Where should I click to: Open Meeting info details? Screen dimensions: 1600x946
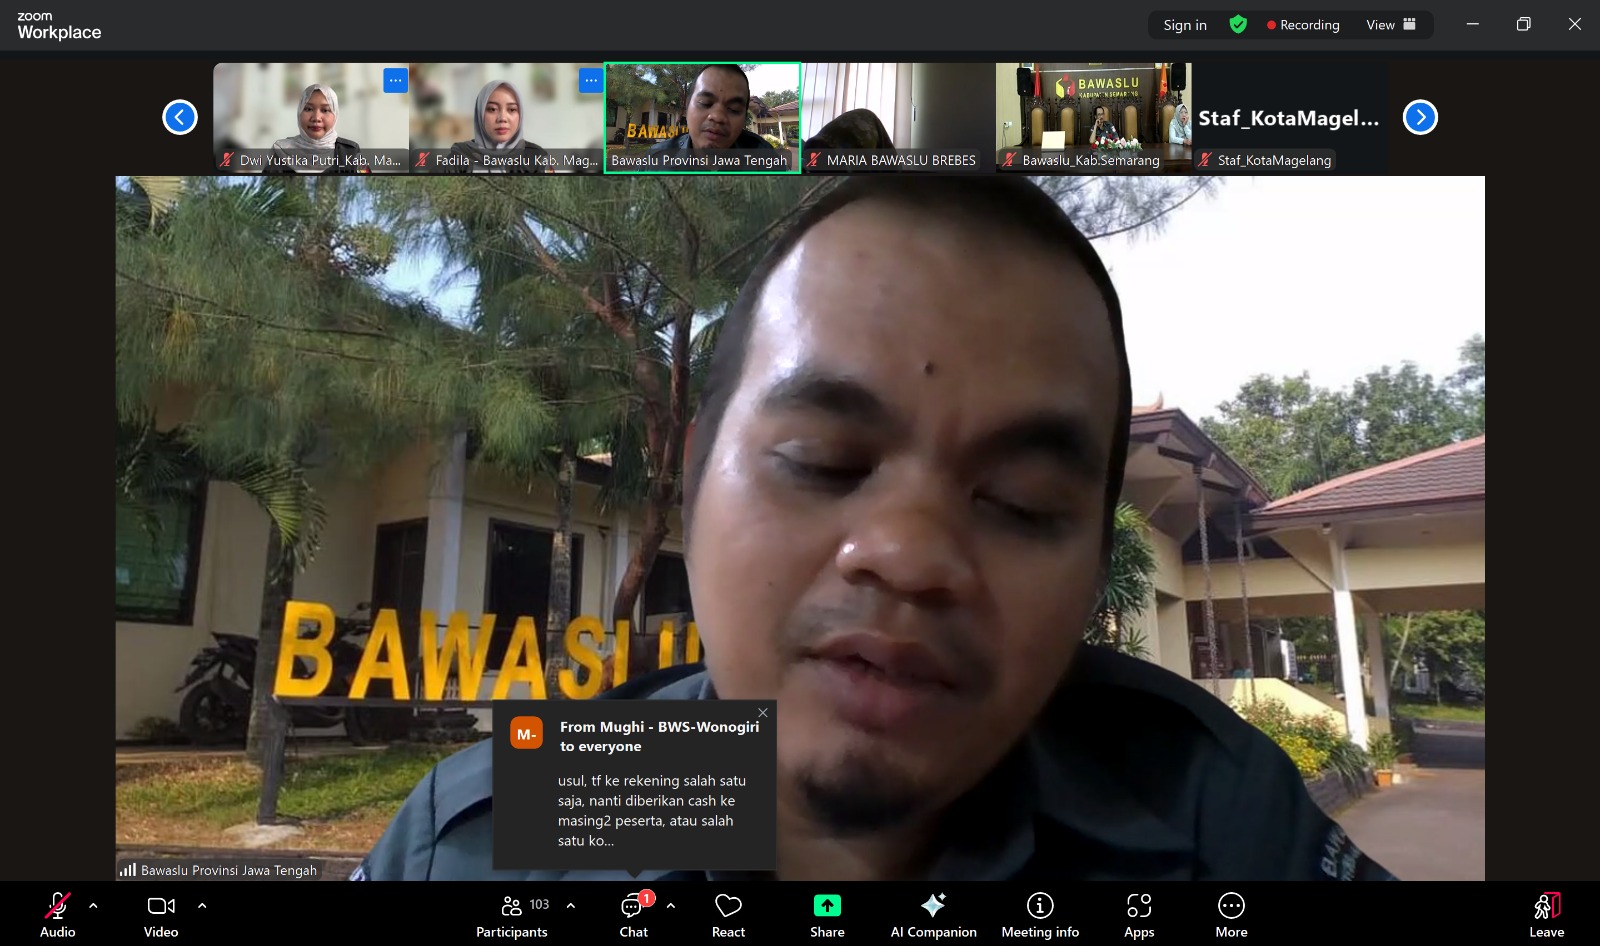[x=1040, y=914]
